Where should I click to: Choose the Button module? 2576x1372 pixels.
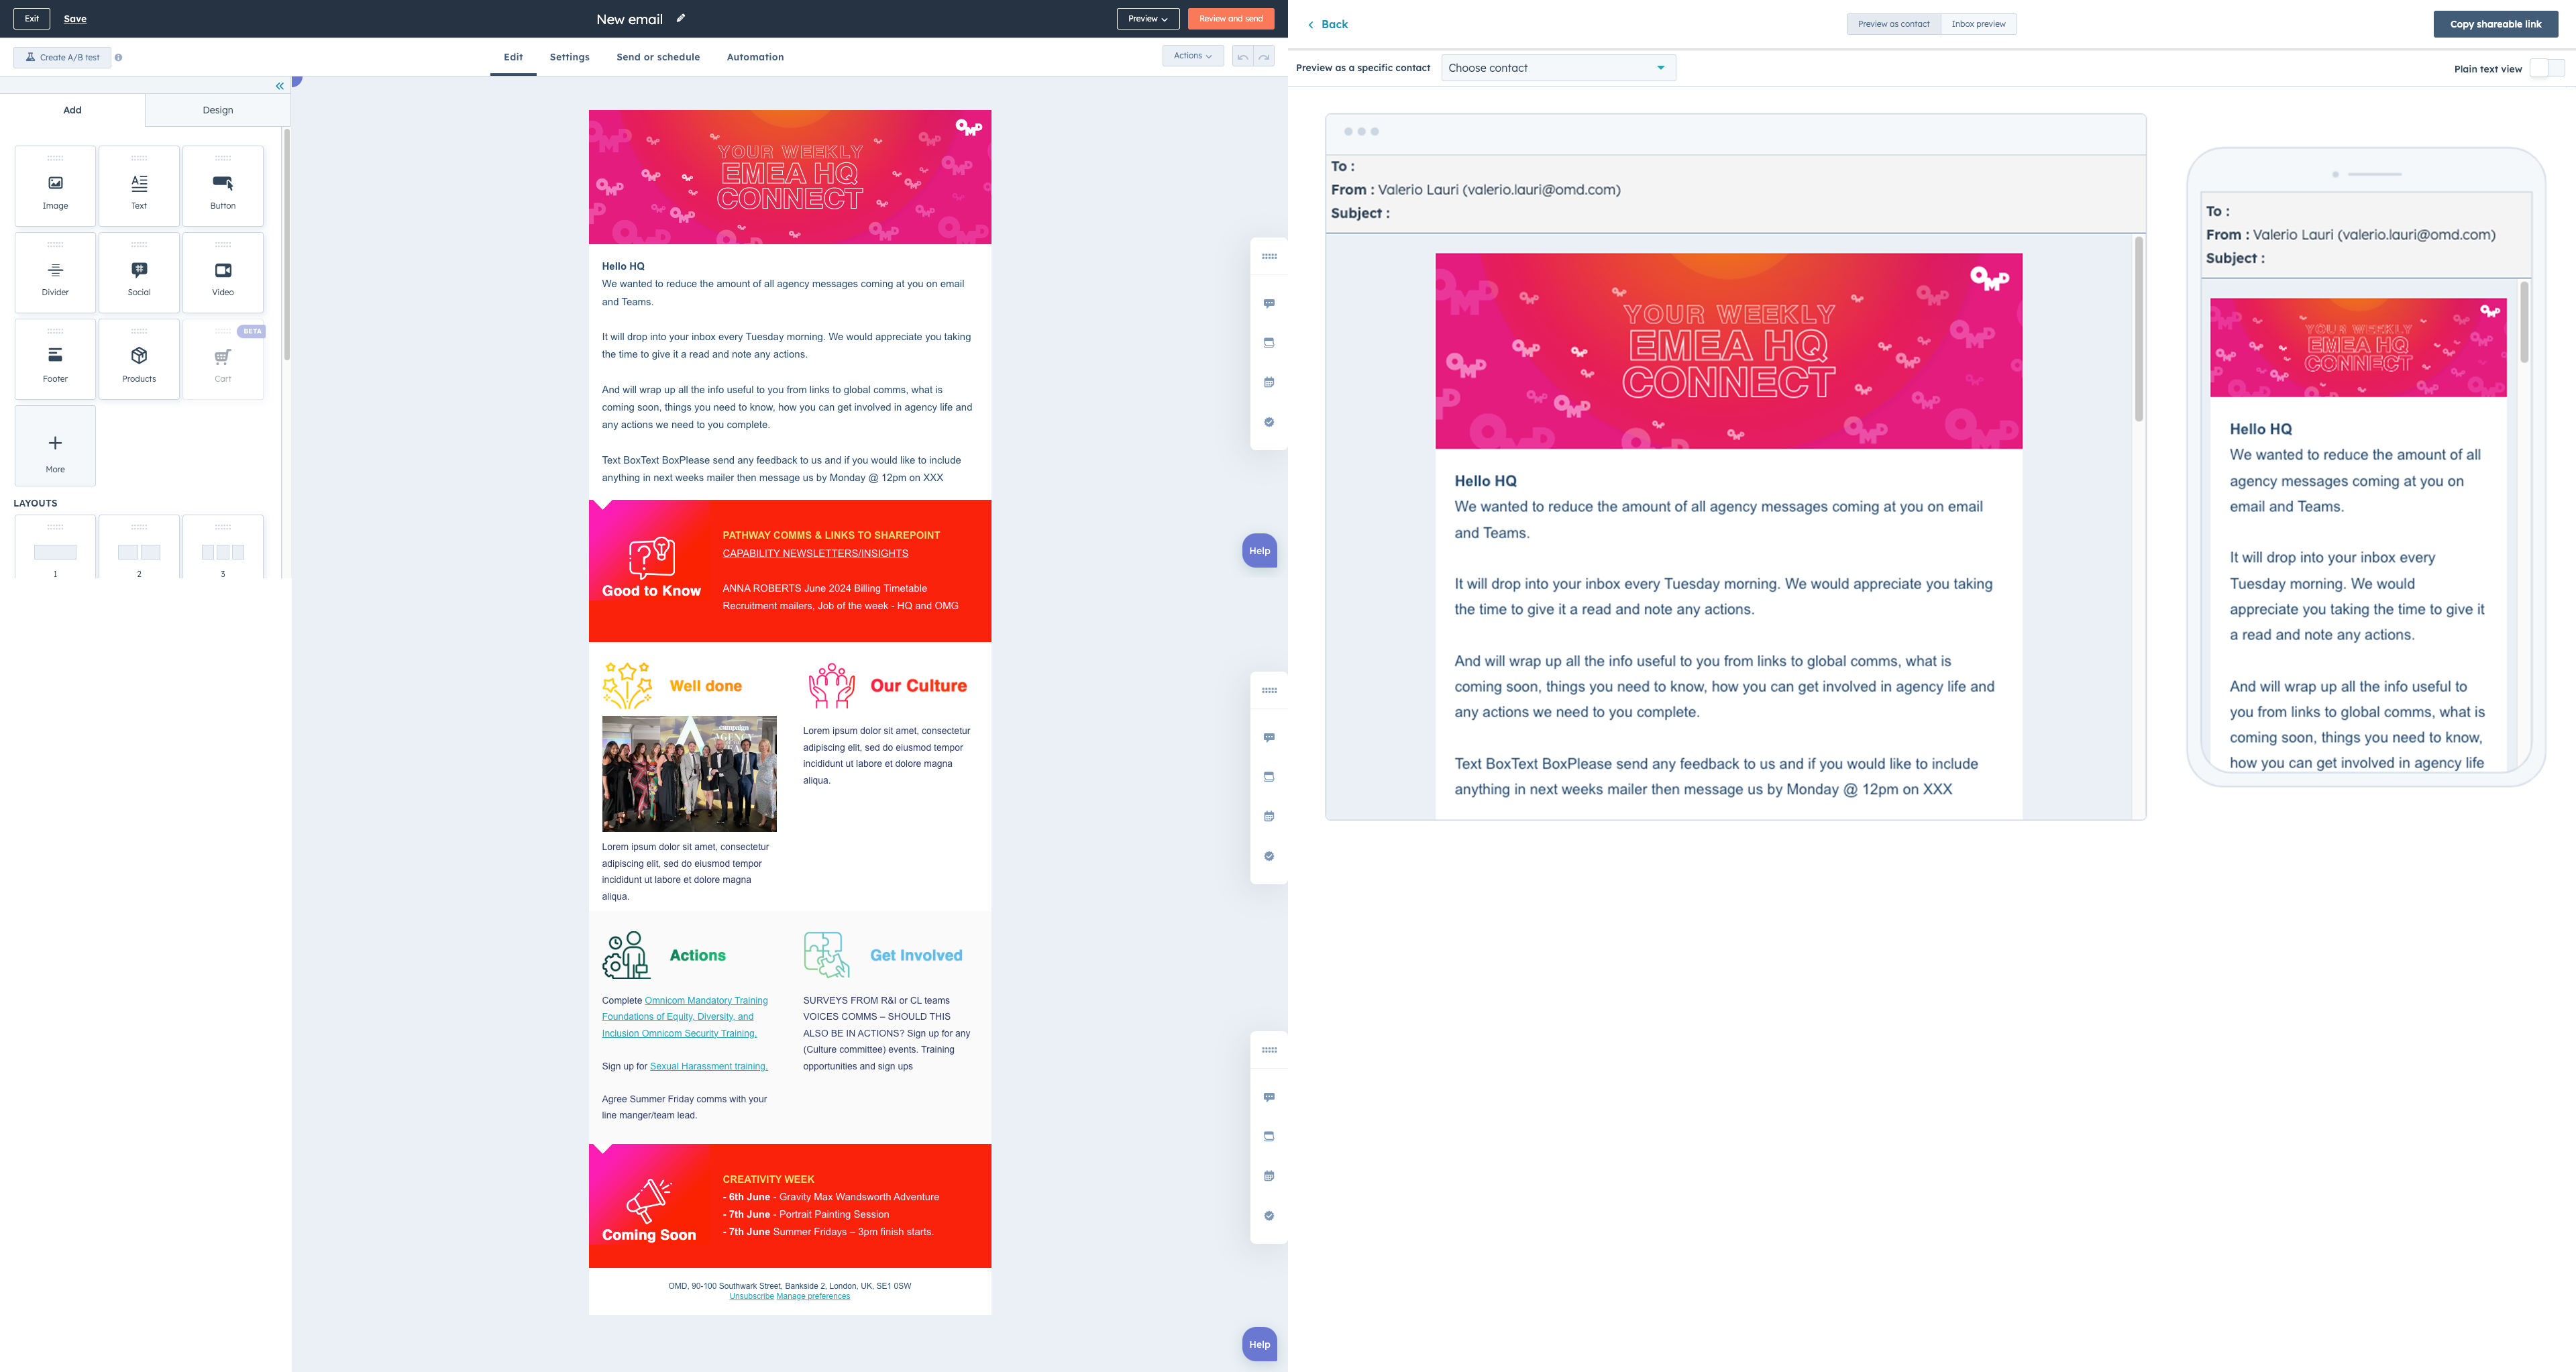coord(223,187)
